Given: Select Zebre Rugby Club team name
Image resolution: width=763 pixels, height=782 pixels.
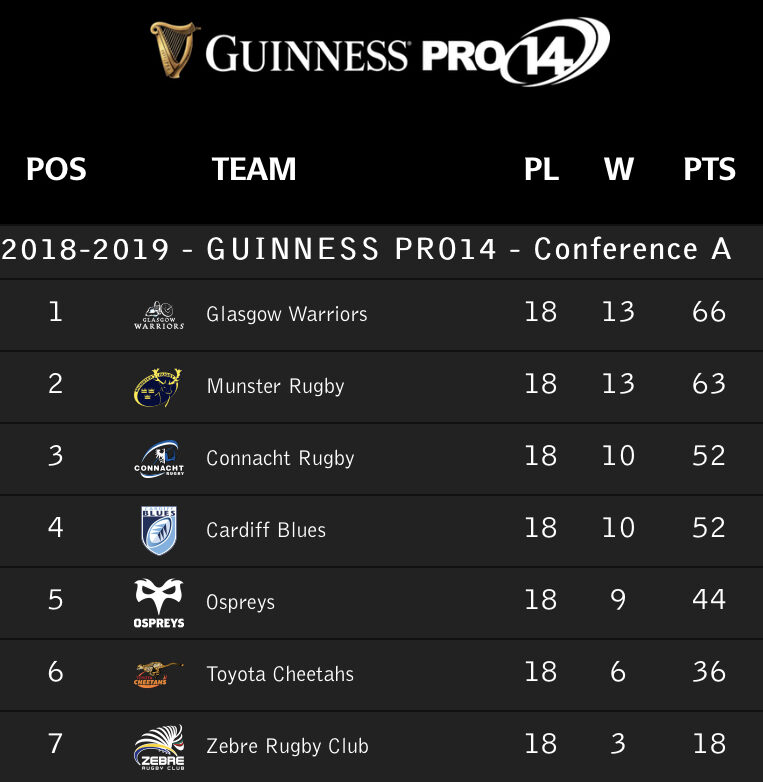Looking at the screenshot, I should [x=287, y=746].
